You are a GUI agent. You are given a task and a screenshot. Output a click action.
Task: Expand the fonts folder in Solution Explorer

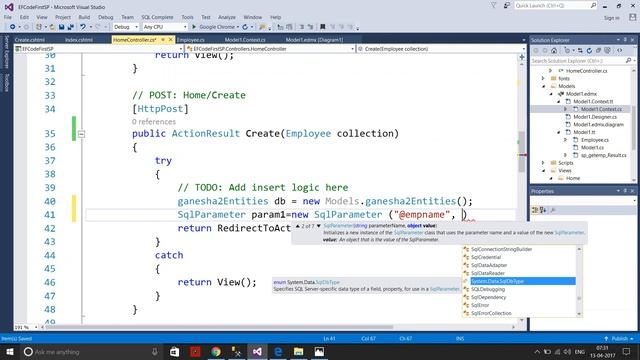[543, 78]
